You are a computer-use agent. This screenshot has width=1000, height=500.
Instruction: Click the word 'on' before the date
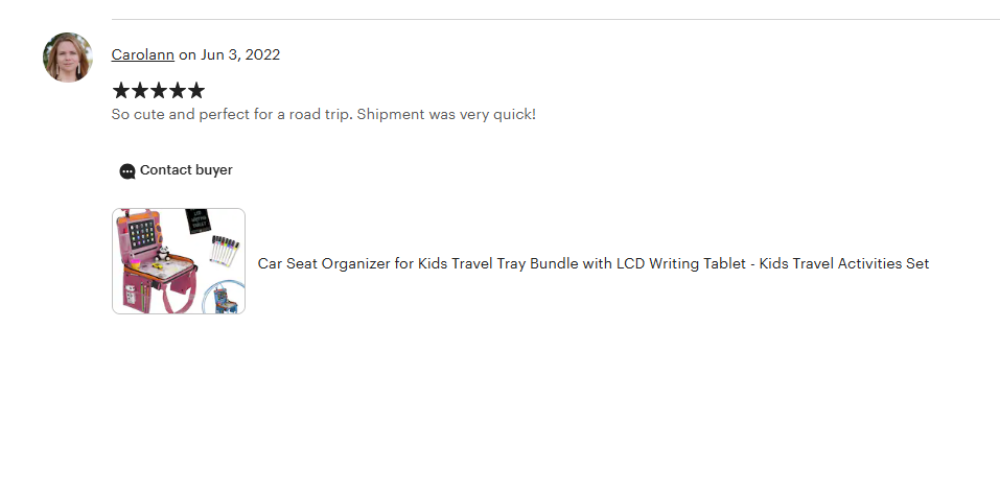187,55
